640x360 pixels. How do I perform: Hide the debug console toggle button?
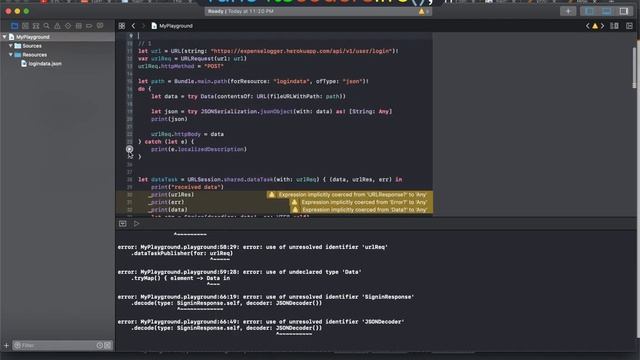122,224
